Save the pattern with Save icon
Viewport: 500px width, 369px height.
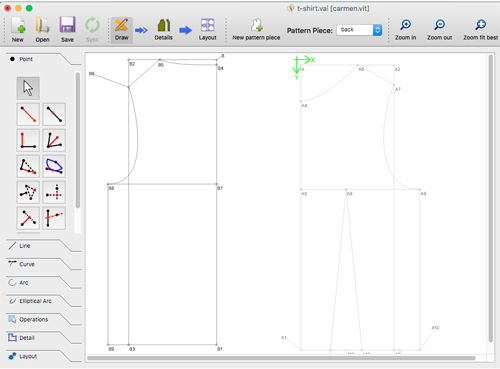pos(67,30)
